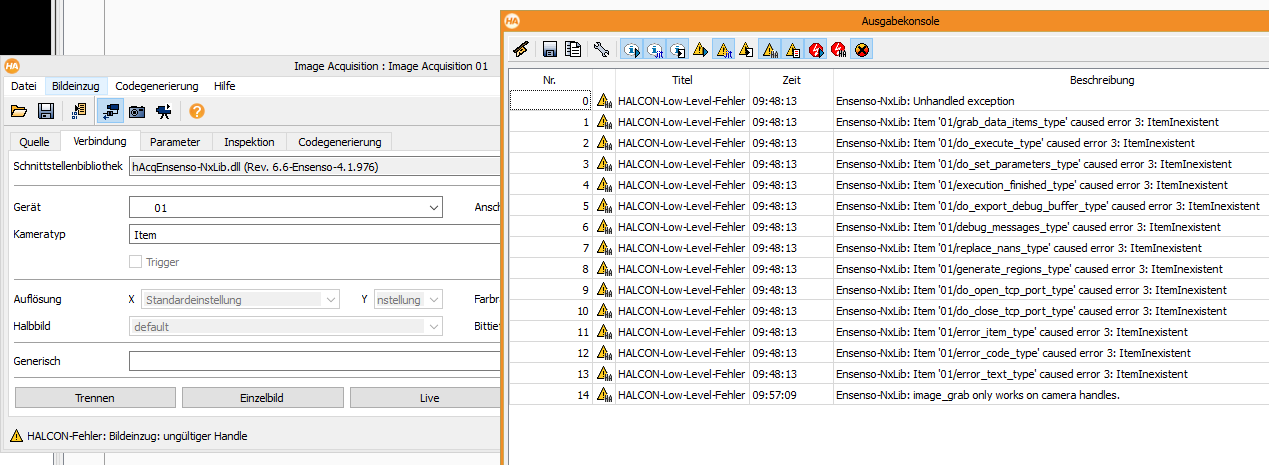
Task: Open the orange help question mark icon
Action: click(197, 111)
